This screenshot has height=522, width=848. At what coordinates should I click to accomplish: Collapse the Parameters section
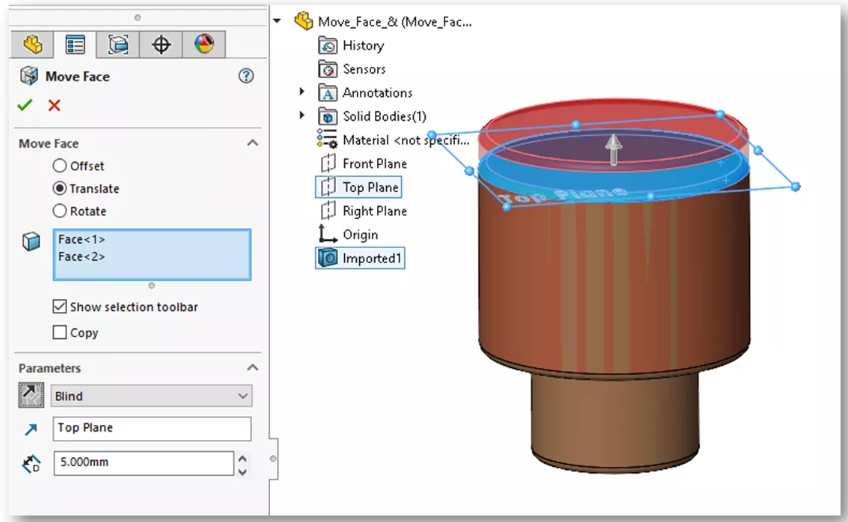(253, 367)
